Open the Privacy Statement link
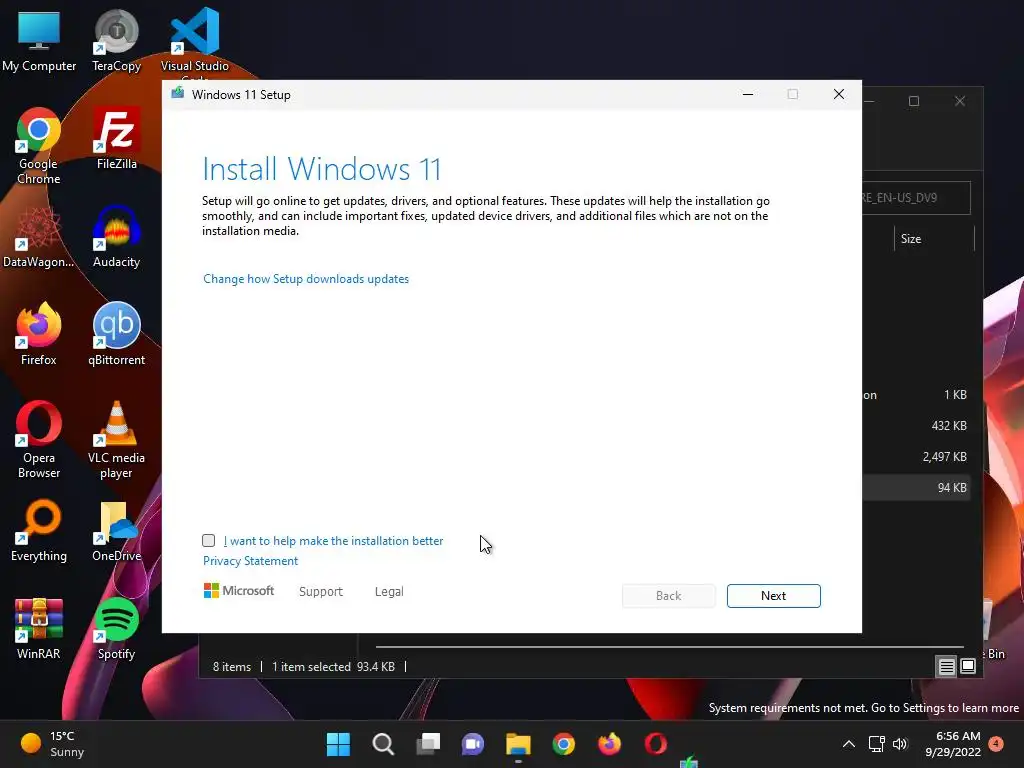The height and width of the screenshot is (768, 1024). 250,561
